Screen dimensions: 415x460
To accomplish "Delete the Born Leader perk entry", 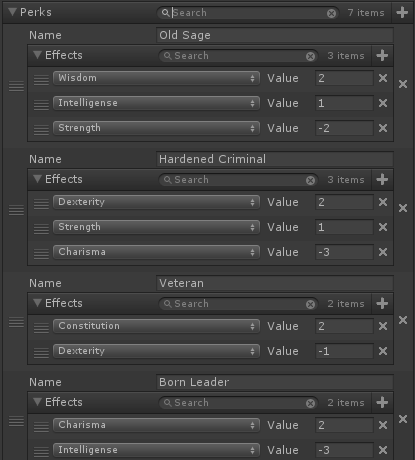I will click(403, 419).
